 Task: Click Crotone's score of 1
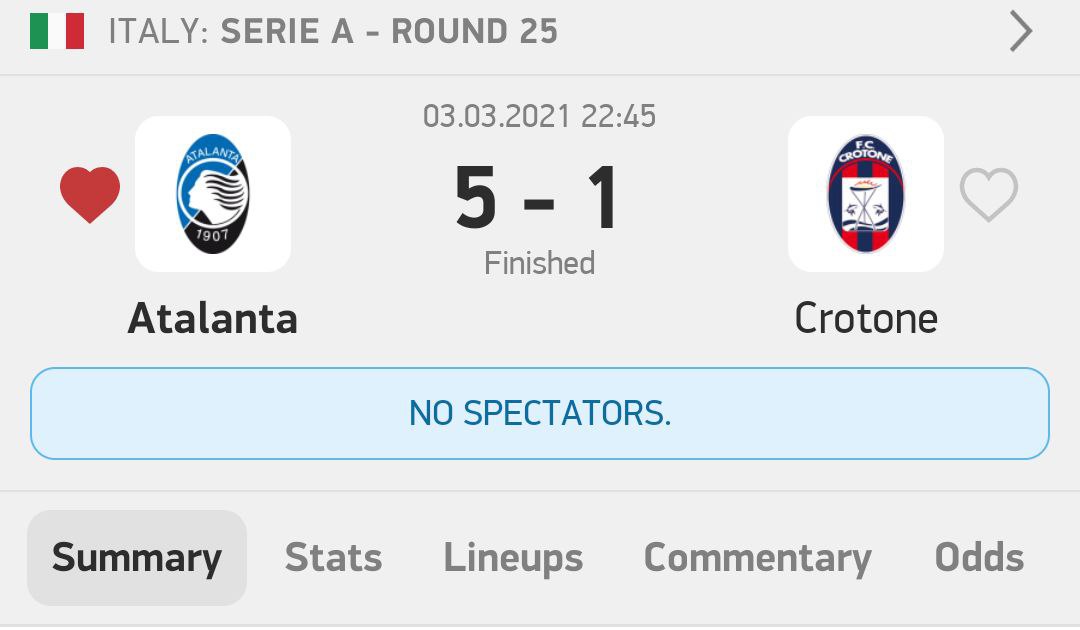click(x=601, y=198)
